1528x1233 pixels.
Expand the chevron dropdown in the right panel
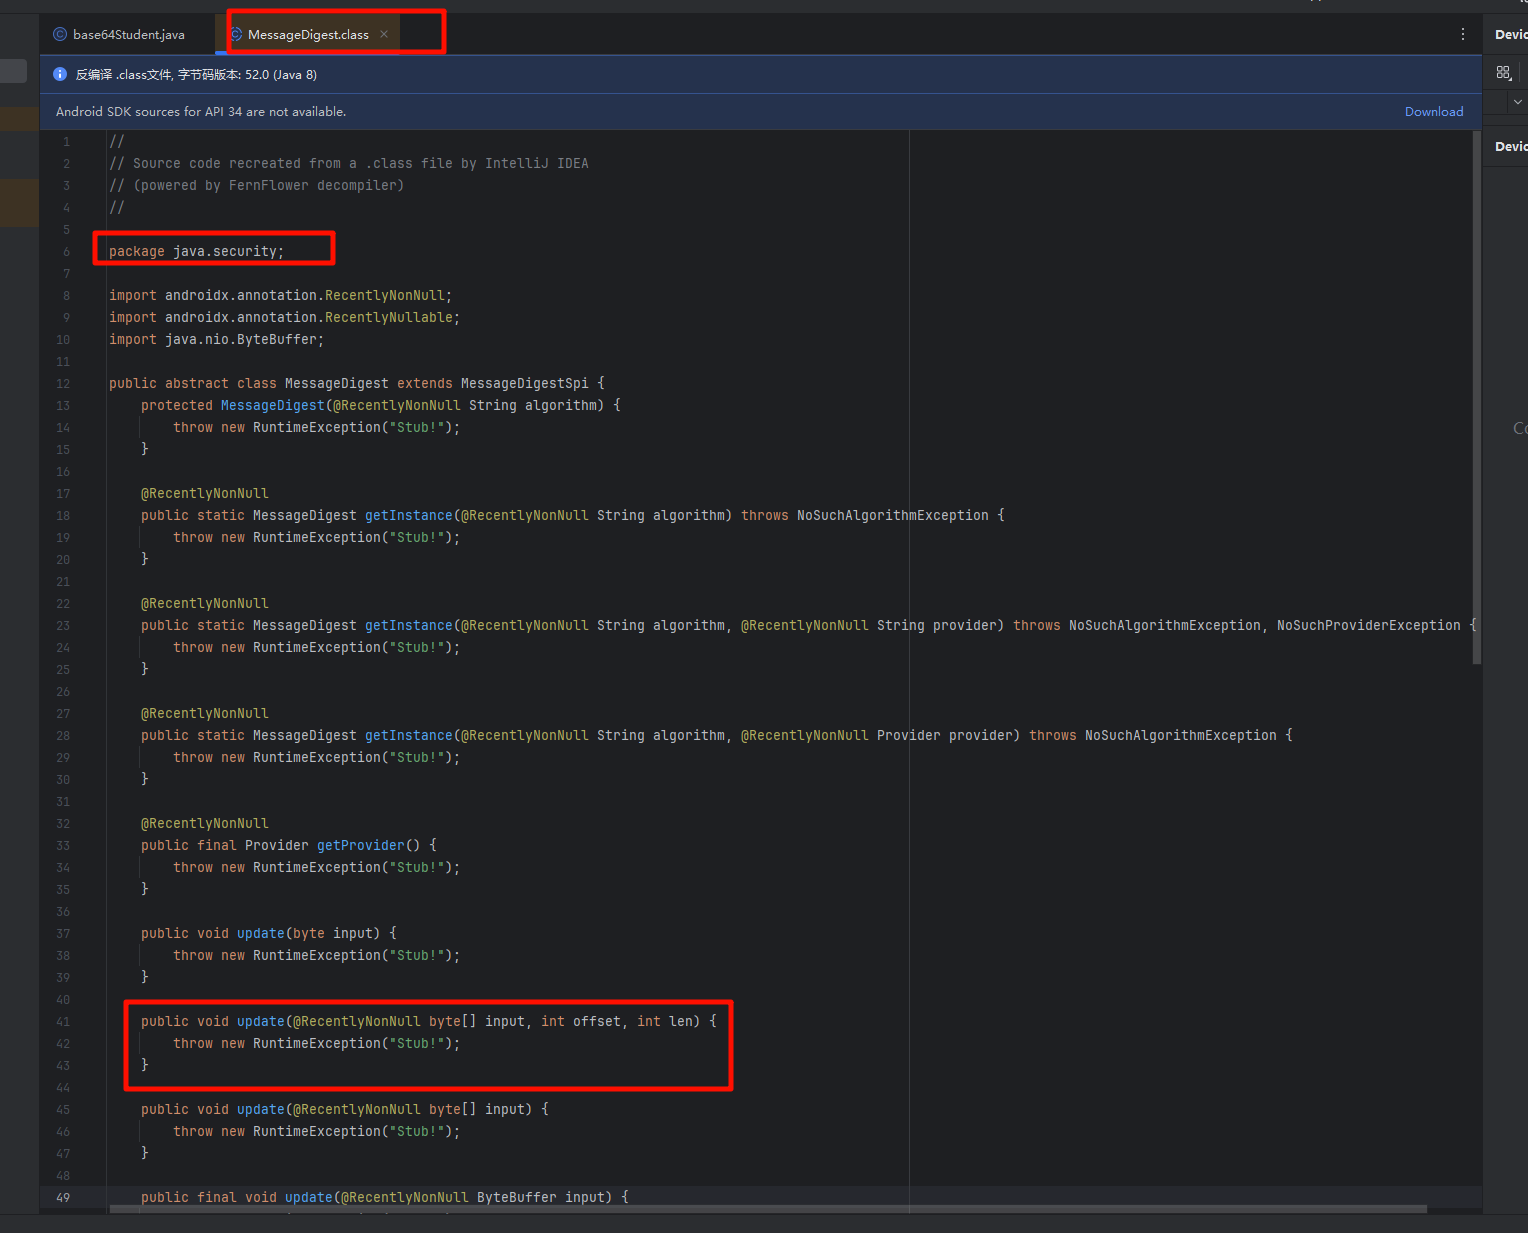tap(1517, 102)
